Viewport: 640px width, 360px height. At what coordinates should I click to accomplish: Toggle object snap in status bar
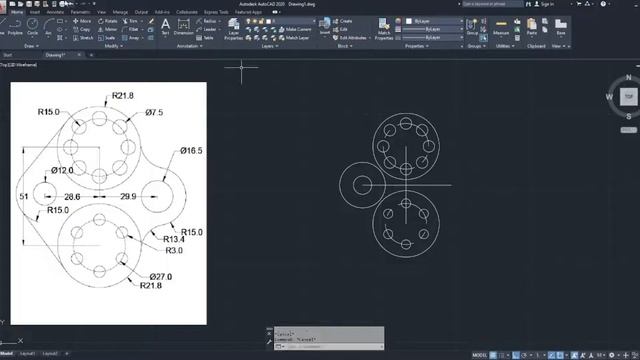560,355
